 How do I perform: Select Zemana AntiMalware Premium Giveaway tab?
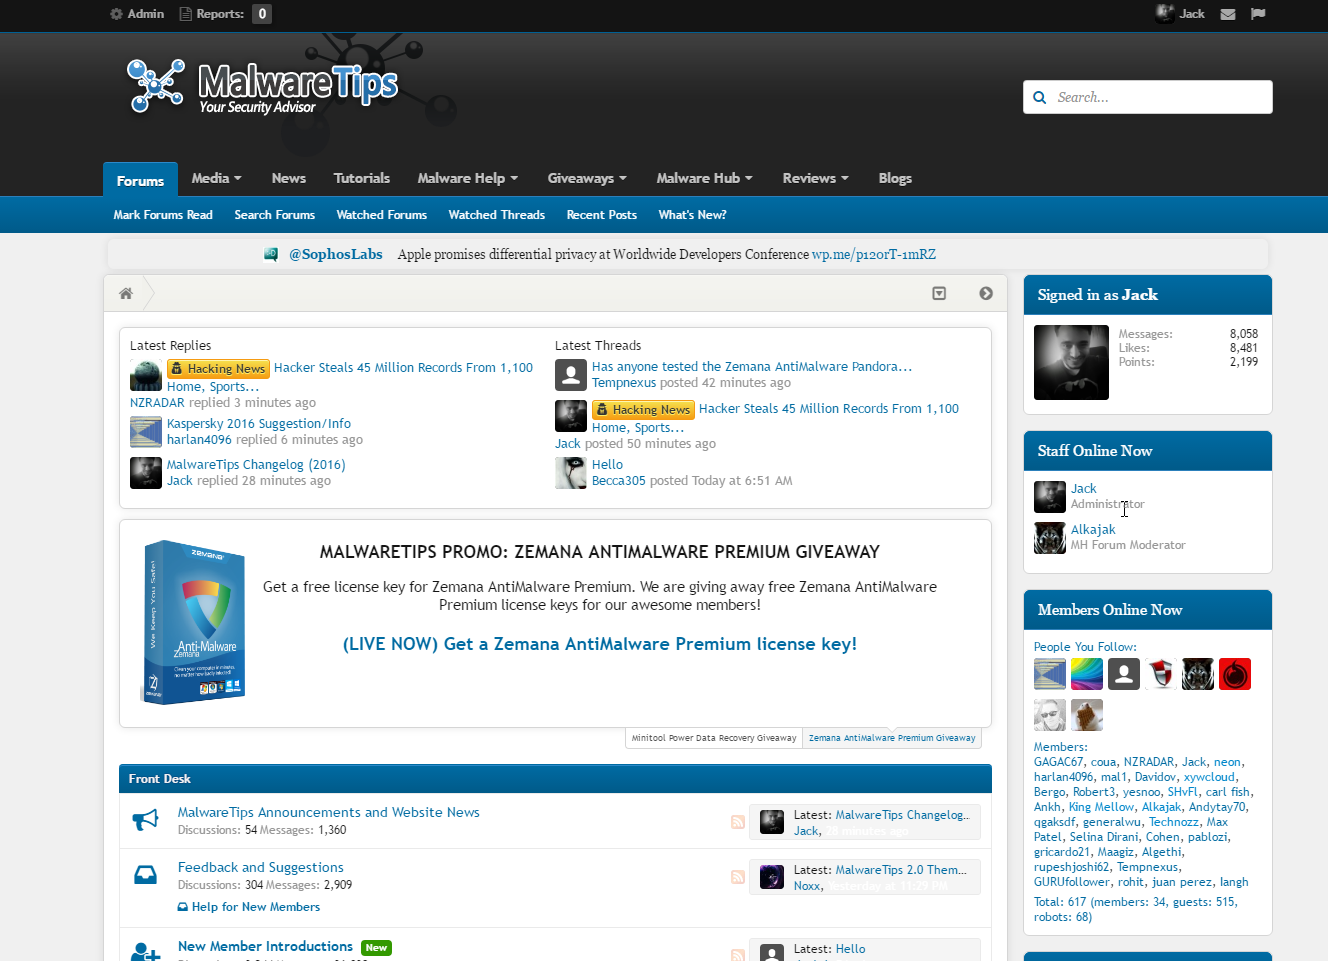(892, 738)
